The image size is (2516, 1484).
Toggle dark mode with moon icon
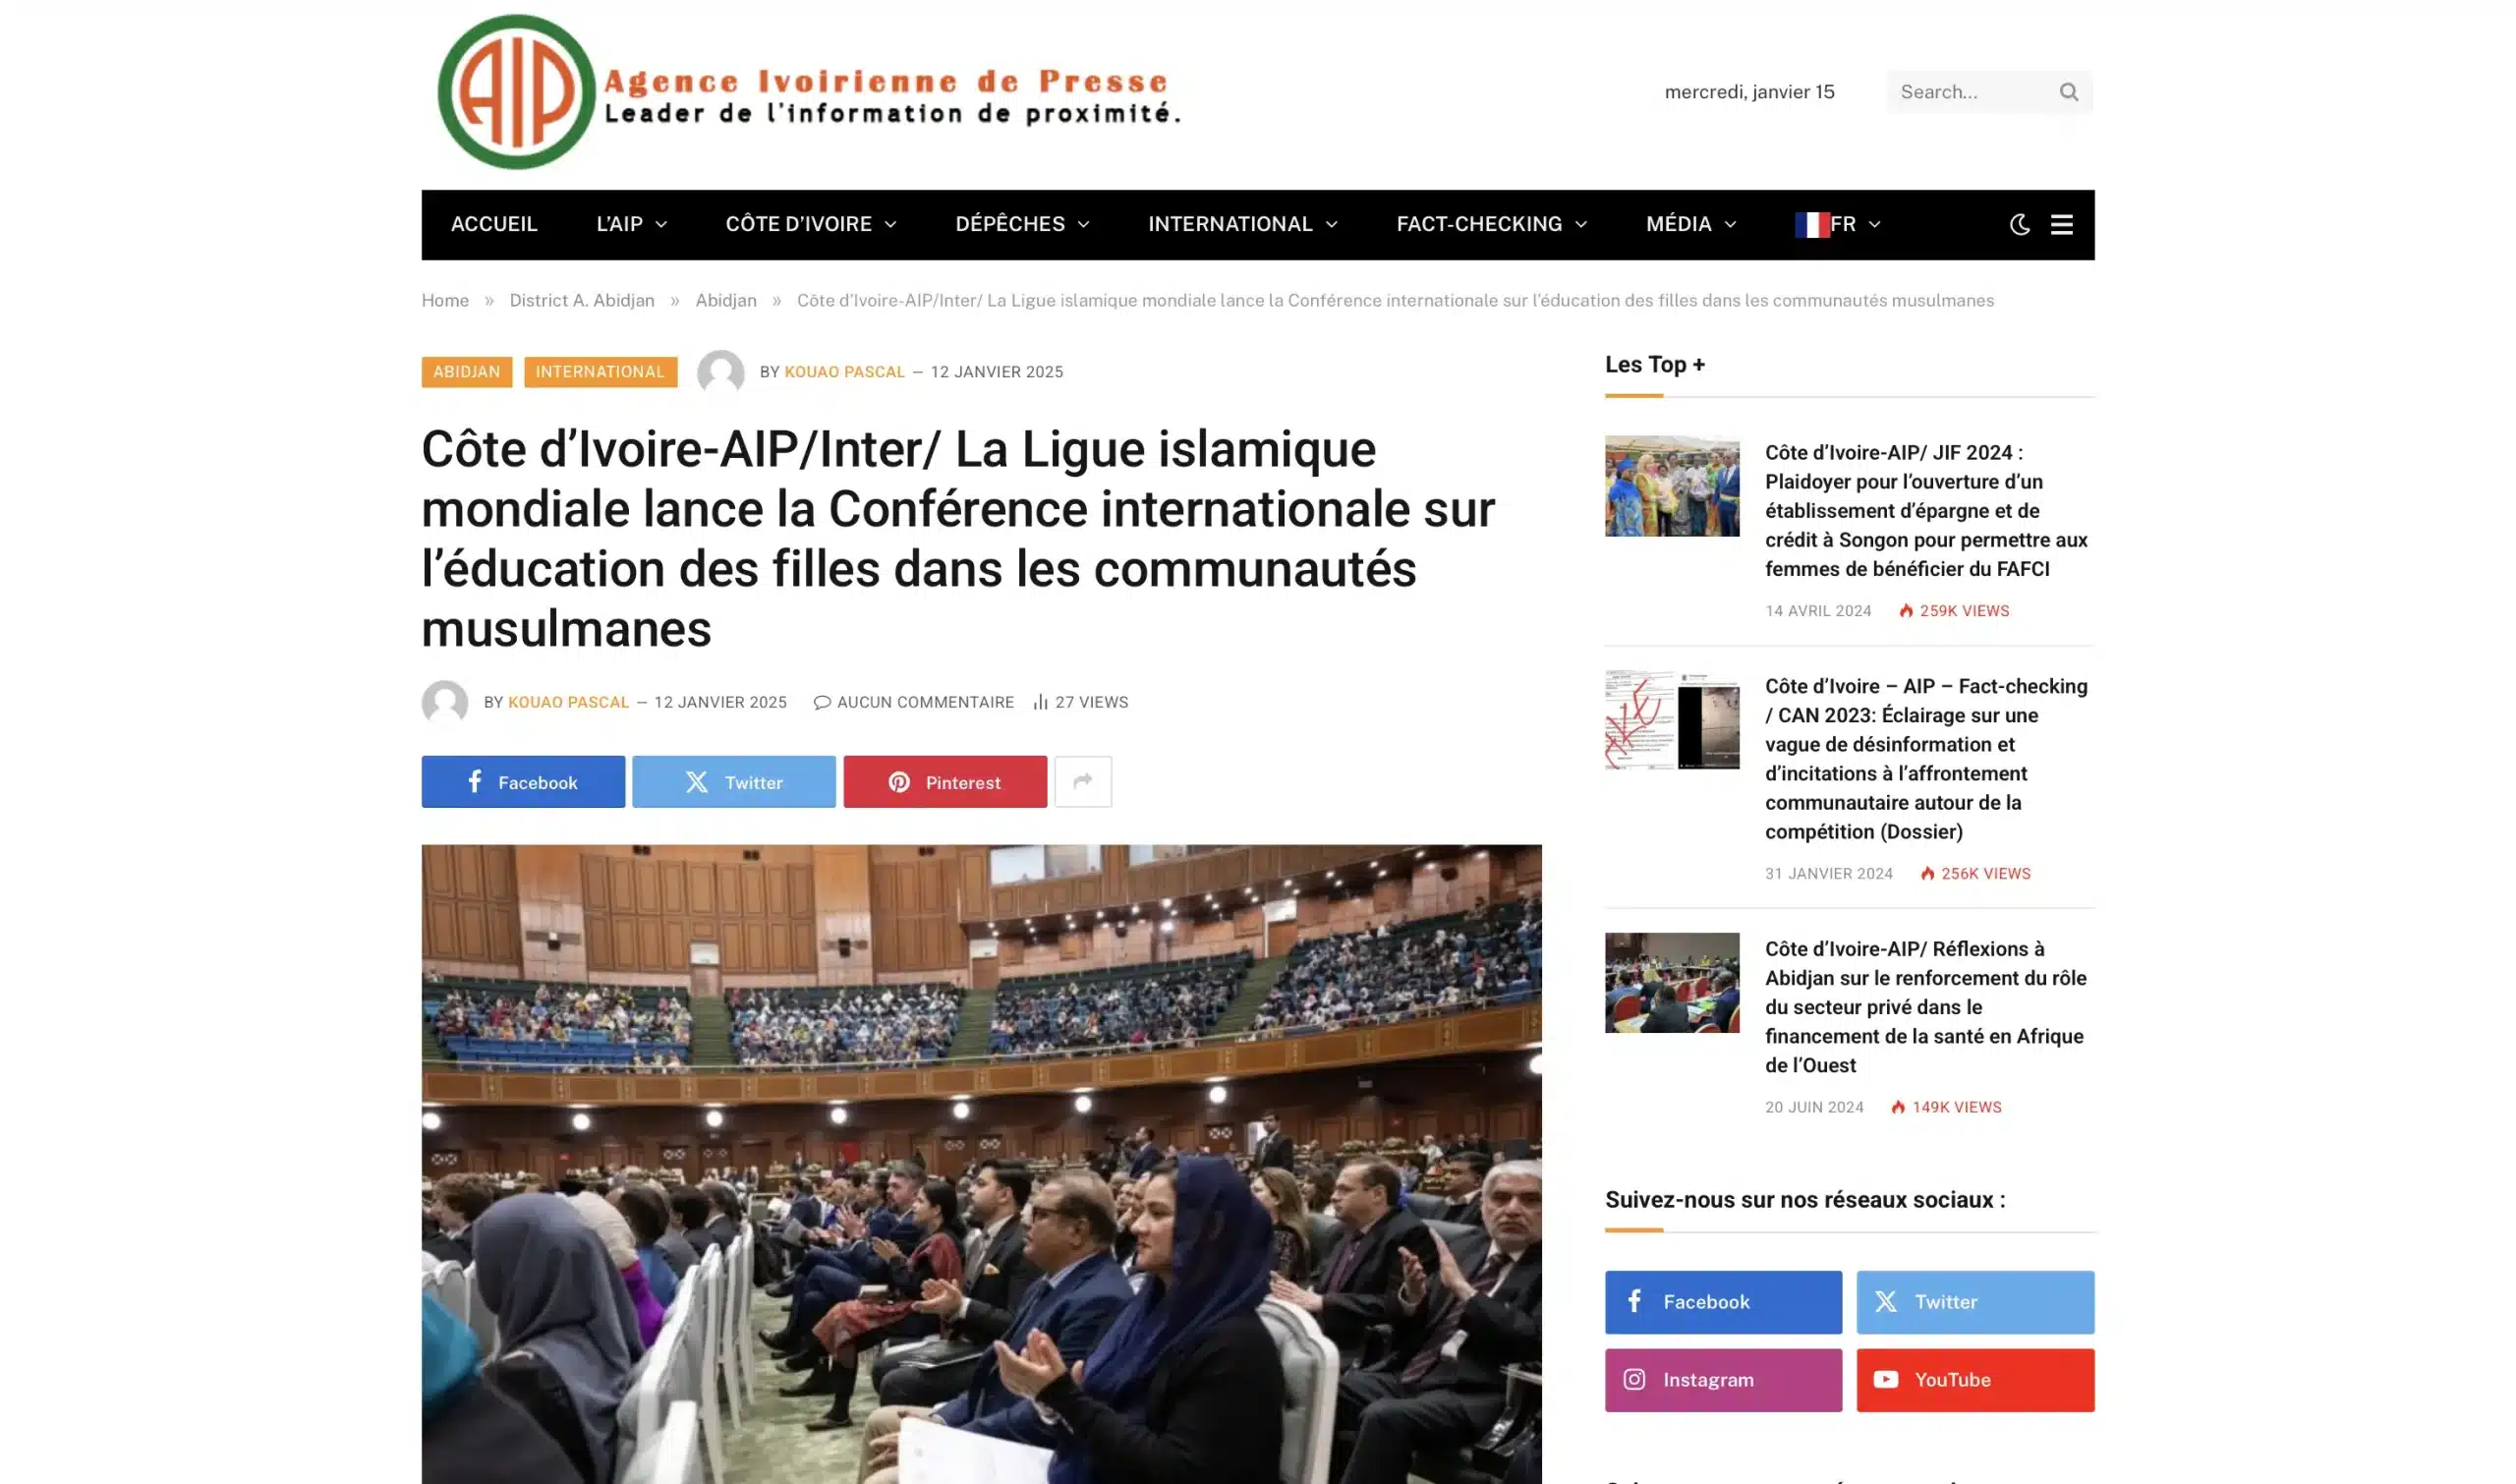2019,224
